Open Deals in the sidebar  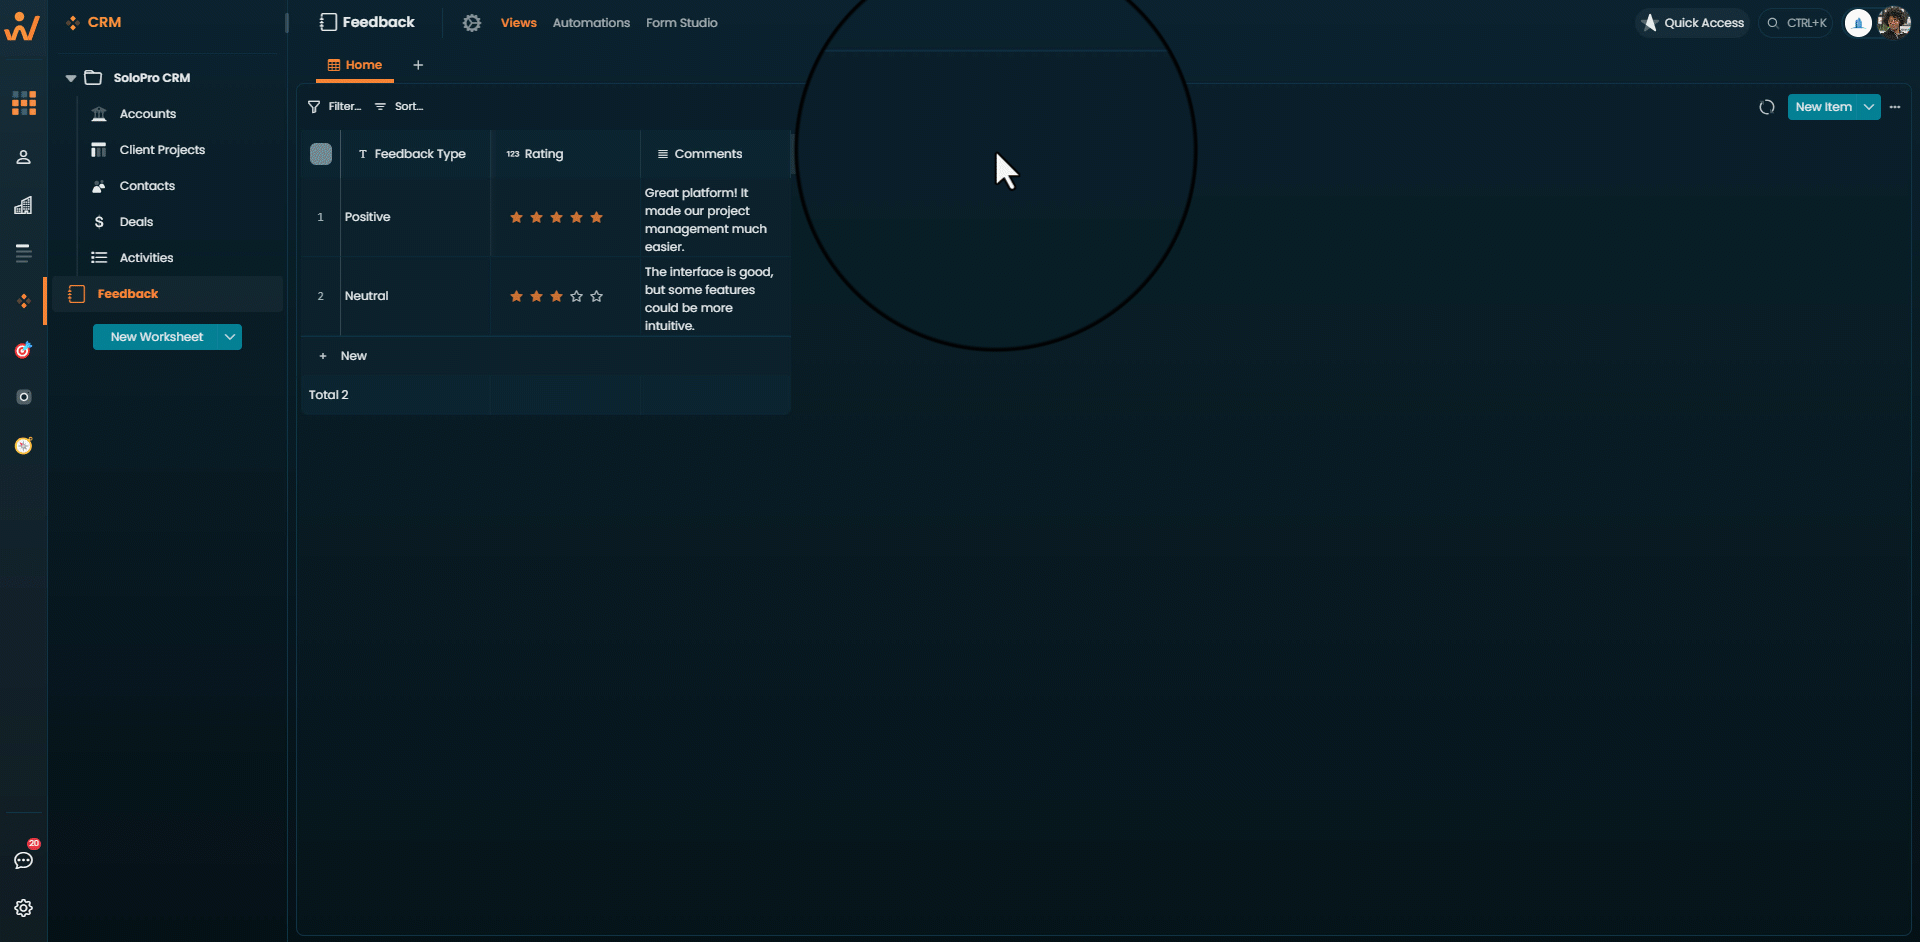[x=136, y=222]
